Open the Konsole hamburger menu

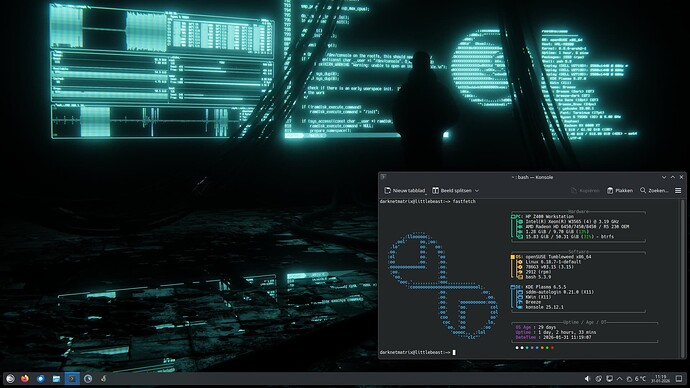coord(678,190)
